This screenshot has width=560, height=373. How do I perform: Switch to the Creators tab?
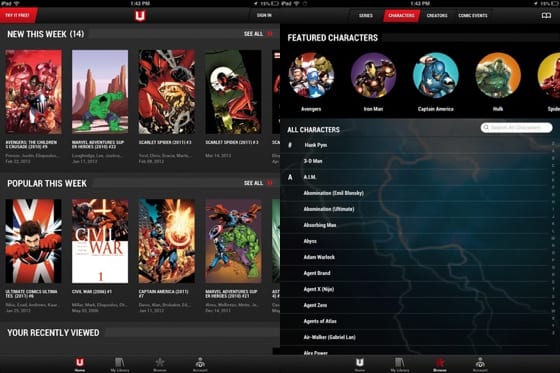click(437, 16)
